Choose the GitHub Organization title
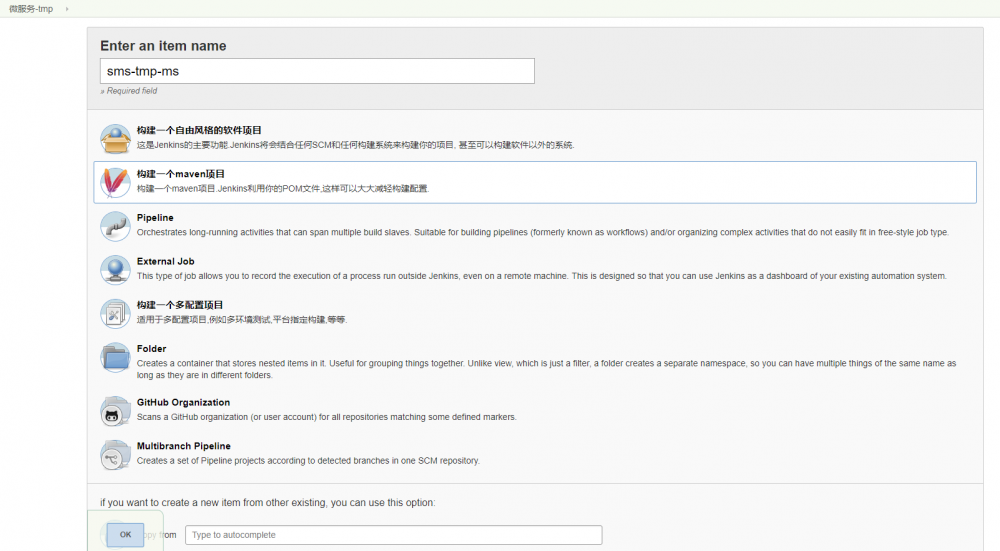Image resolution: width=1000 pixels, height=551 pixels. [x=183, y=402]
